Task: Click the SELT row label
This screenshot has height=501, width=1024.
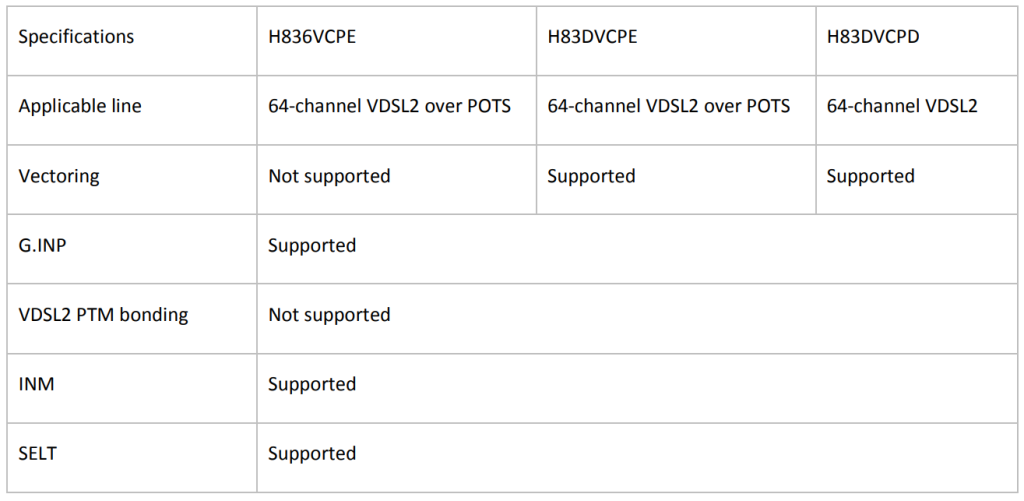Action: [38, 454]
